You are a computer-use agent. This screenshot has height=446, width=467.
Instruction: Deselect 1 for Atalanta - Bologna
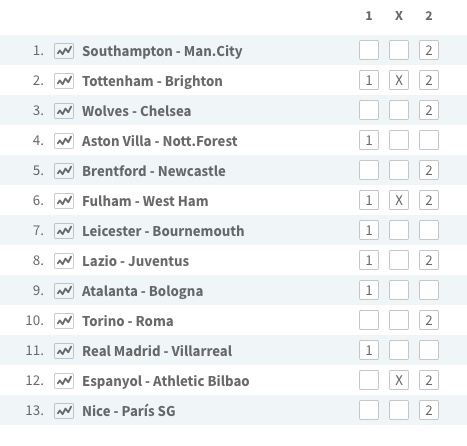369,290
